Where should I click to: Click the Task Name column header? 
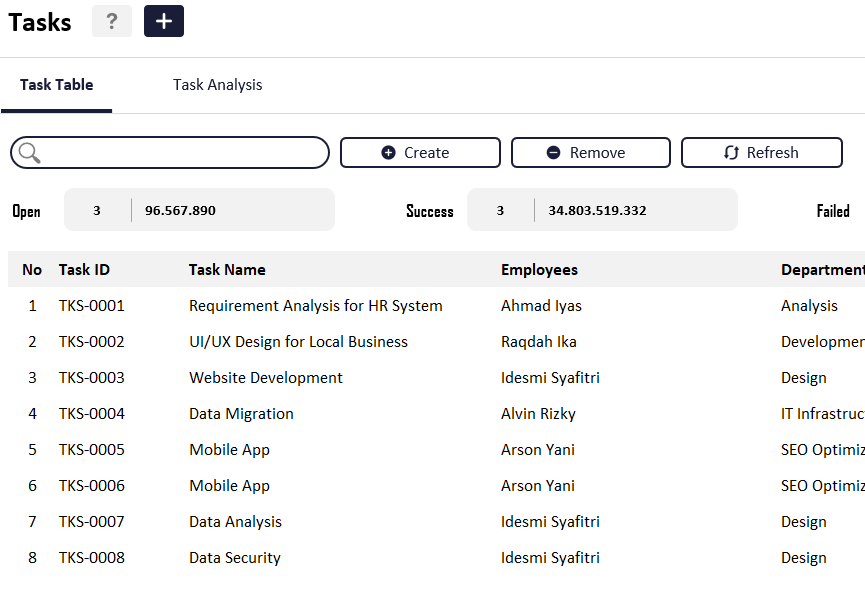click(227, 269)
